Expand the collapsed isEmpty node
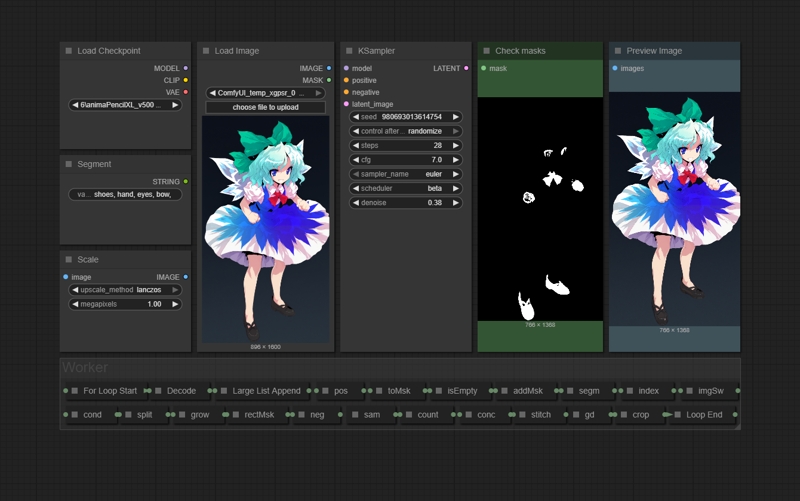 pyautogui.click(x=439, y=391)
